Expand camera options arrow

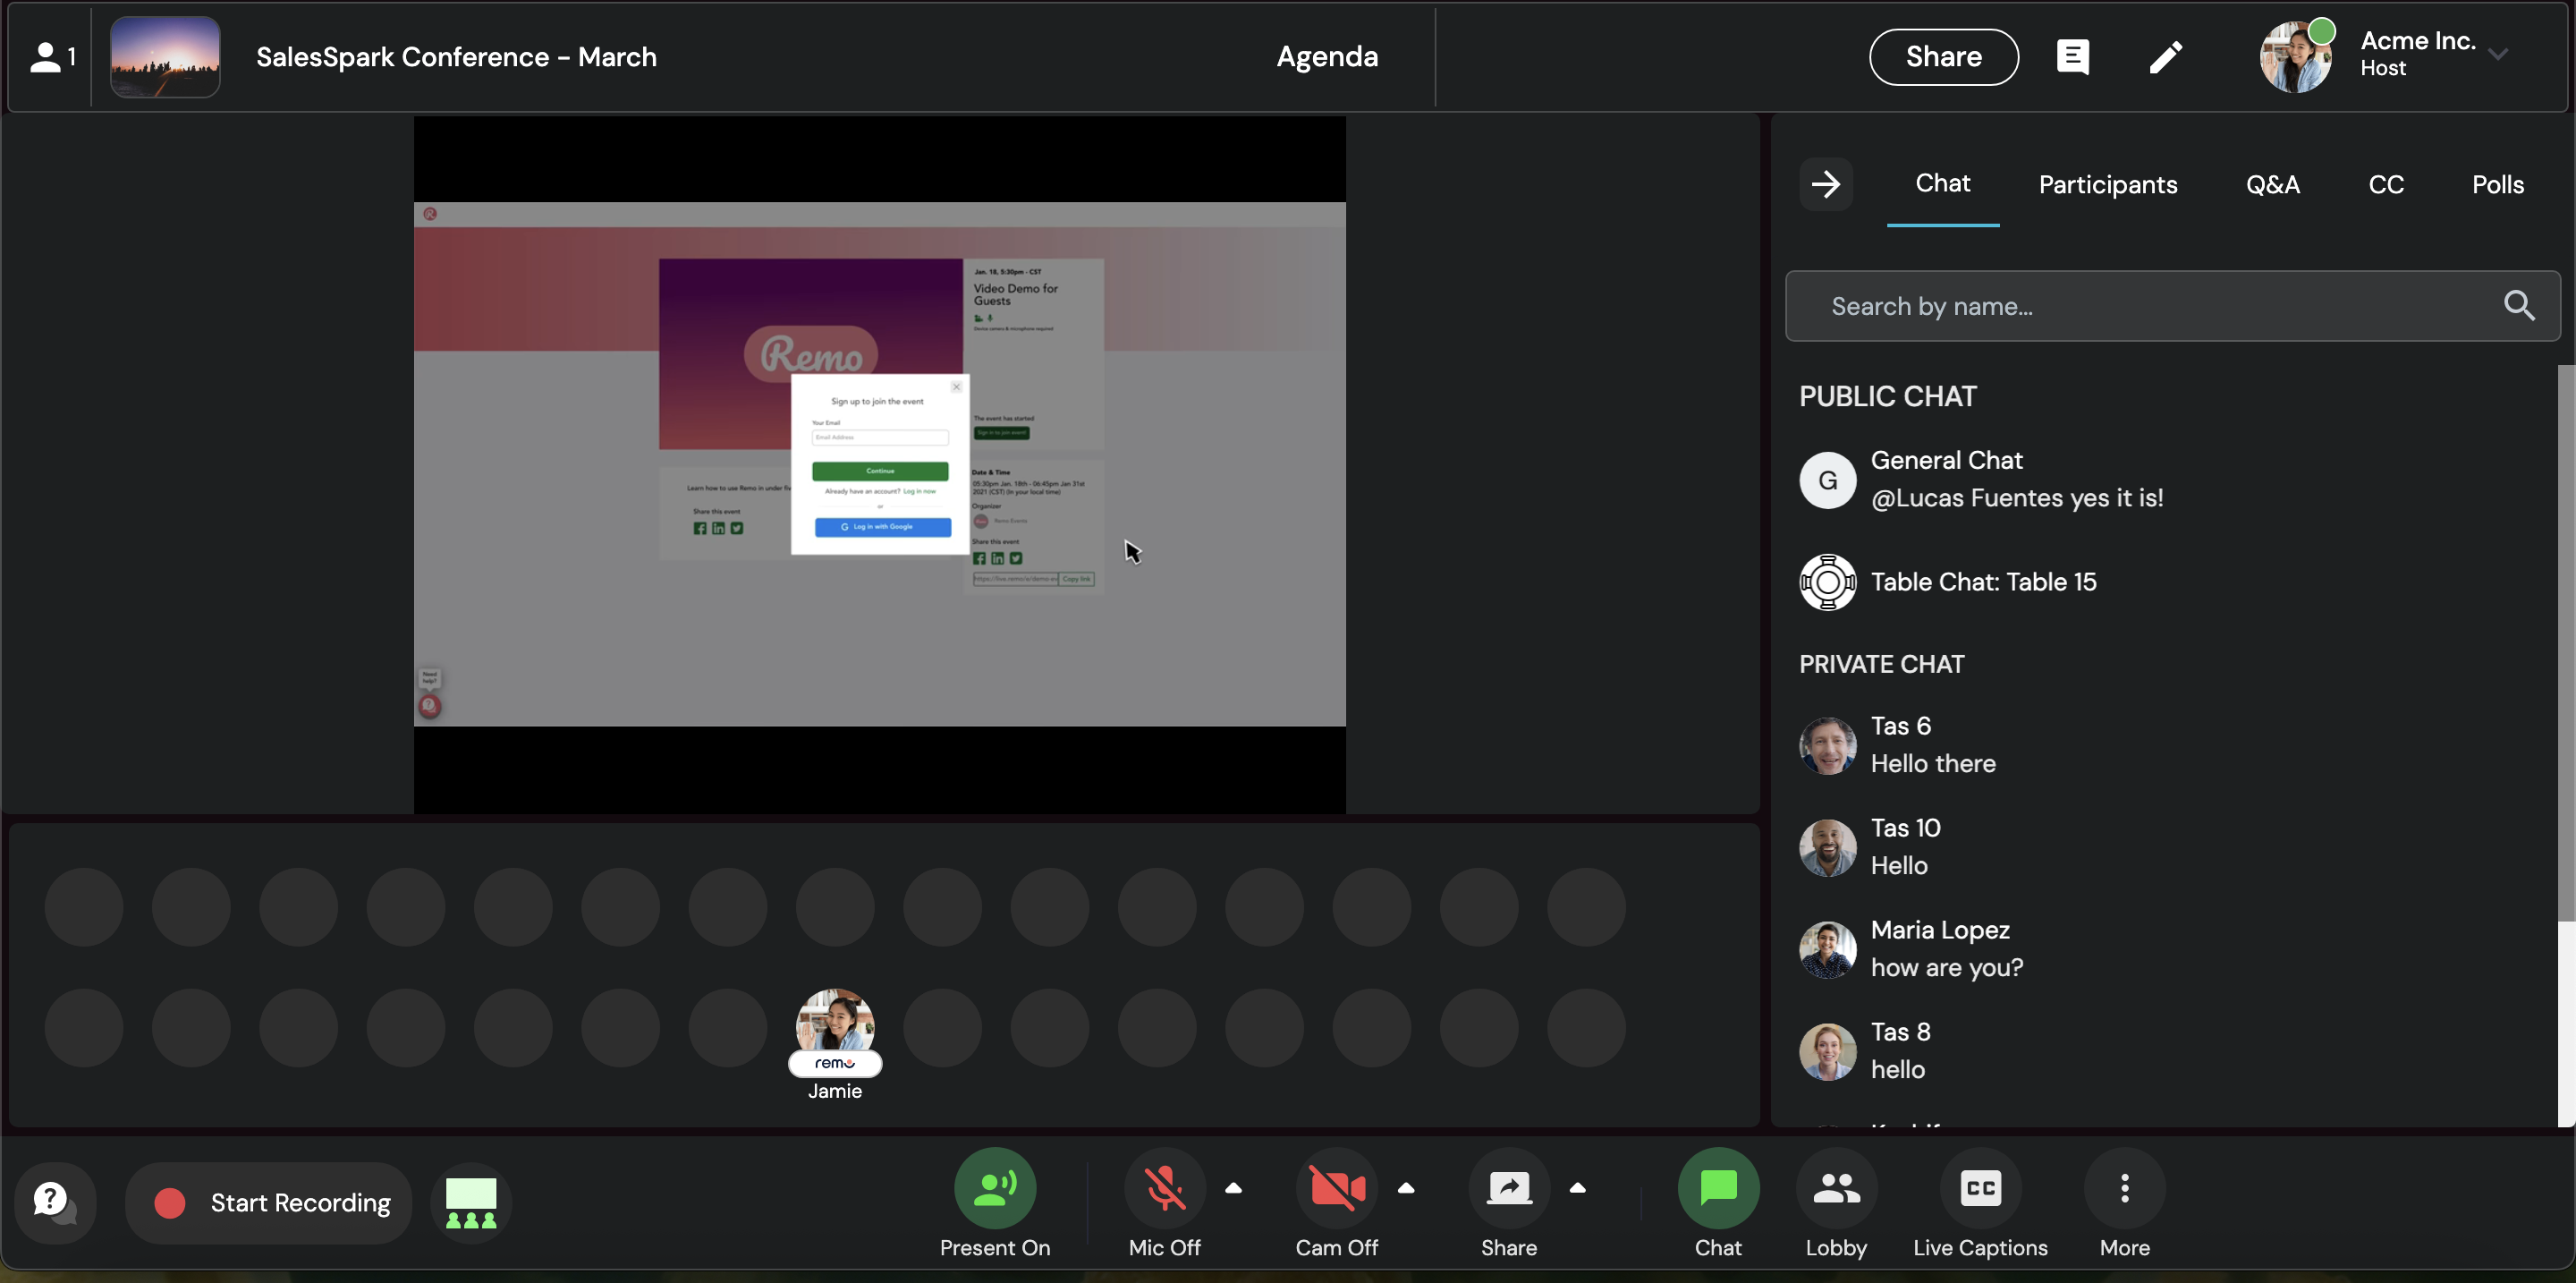(x=1405, y=1188)
